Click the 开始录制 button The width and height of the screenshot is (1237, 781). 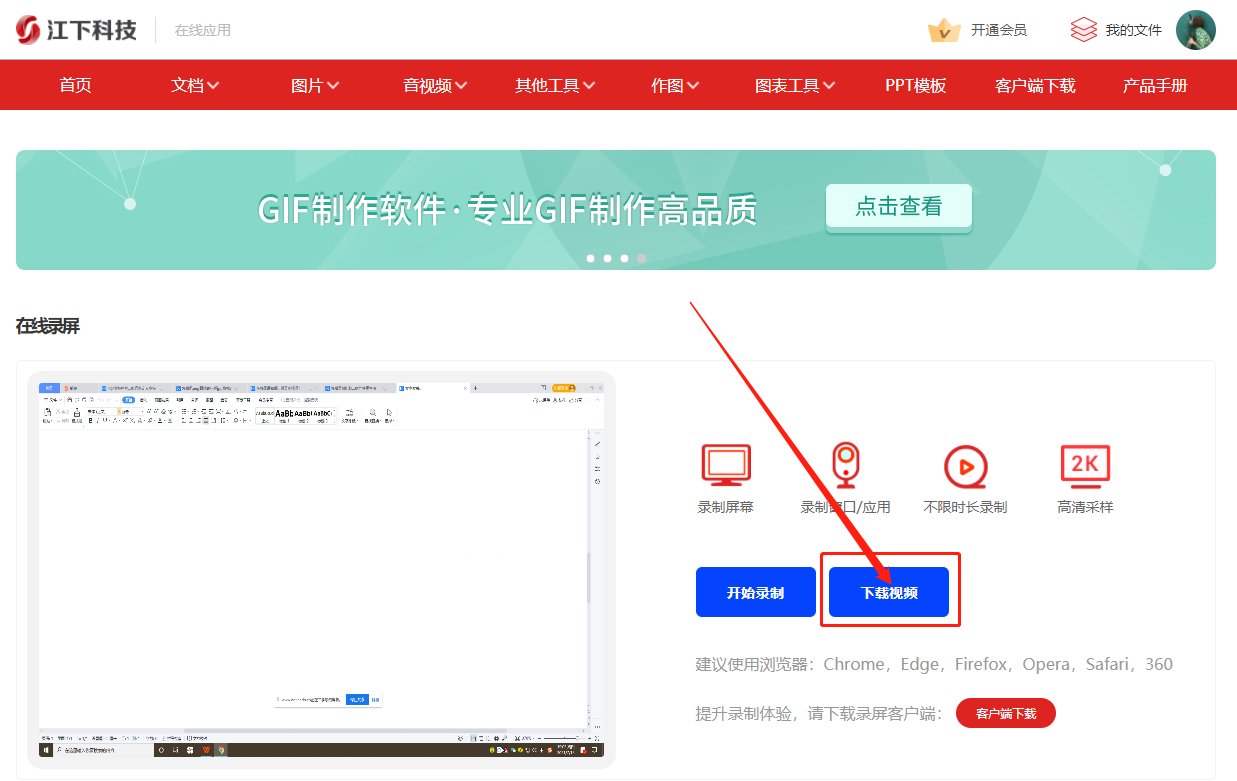pyautogui.click(x=755, y=591)
